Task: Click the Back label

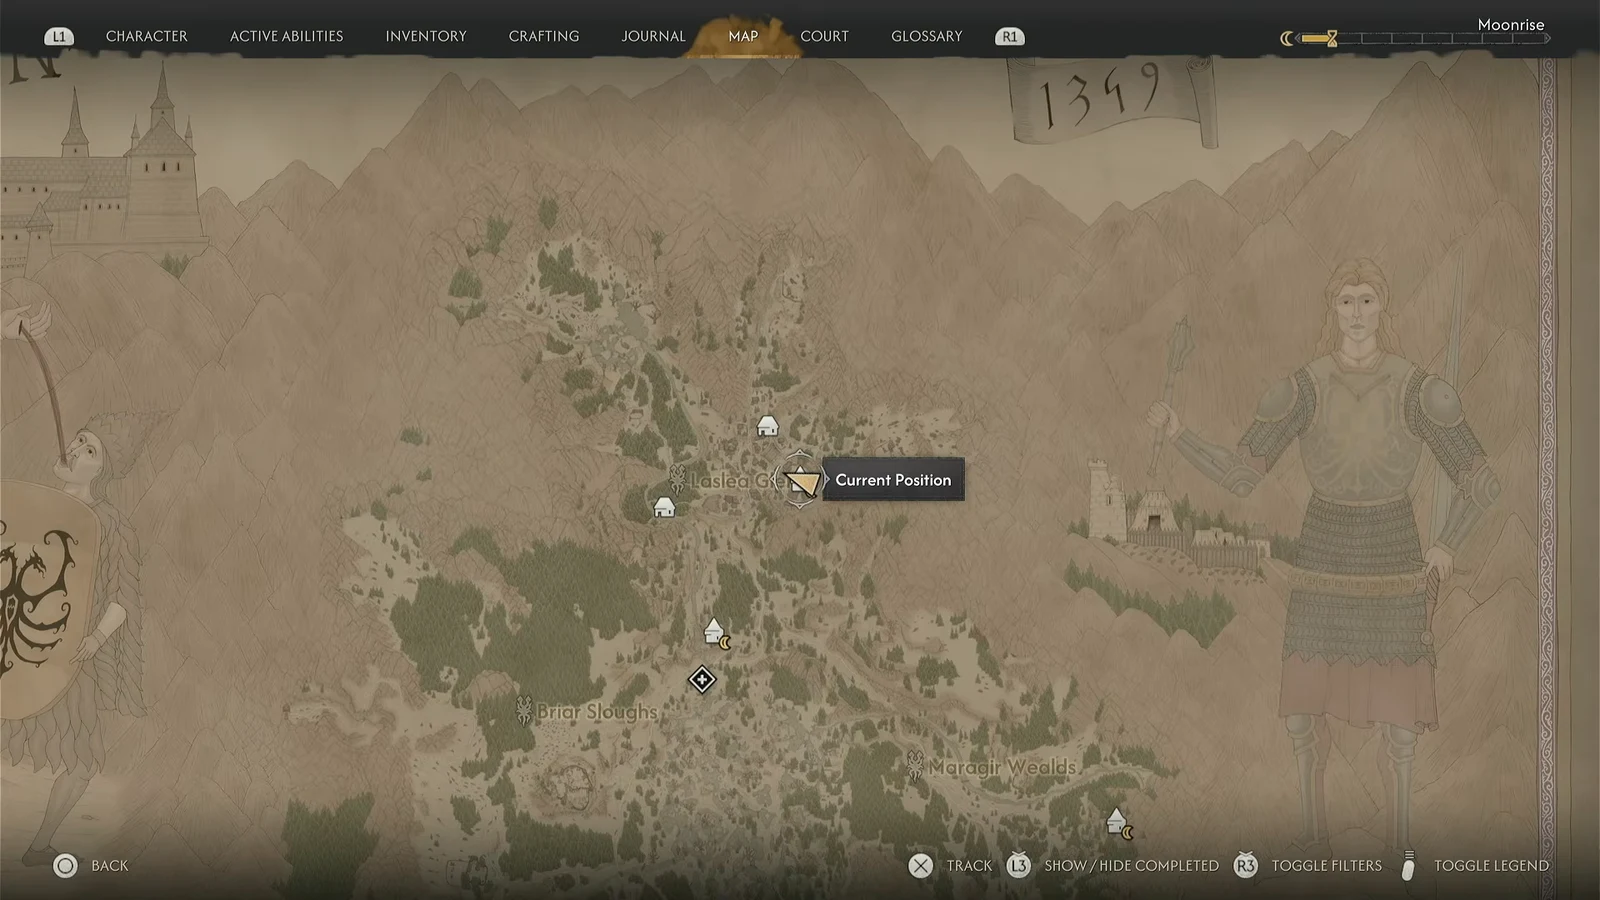Action: [110, 866]
